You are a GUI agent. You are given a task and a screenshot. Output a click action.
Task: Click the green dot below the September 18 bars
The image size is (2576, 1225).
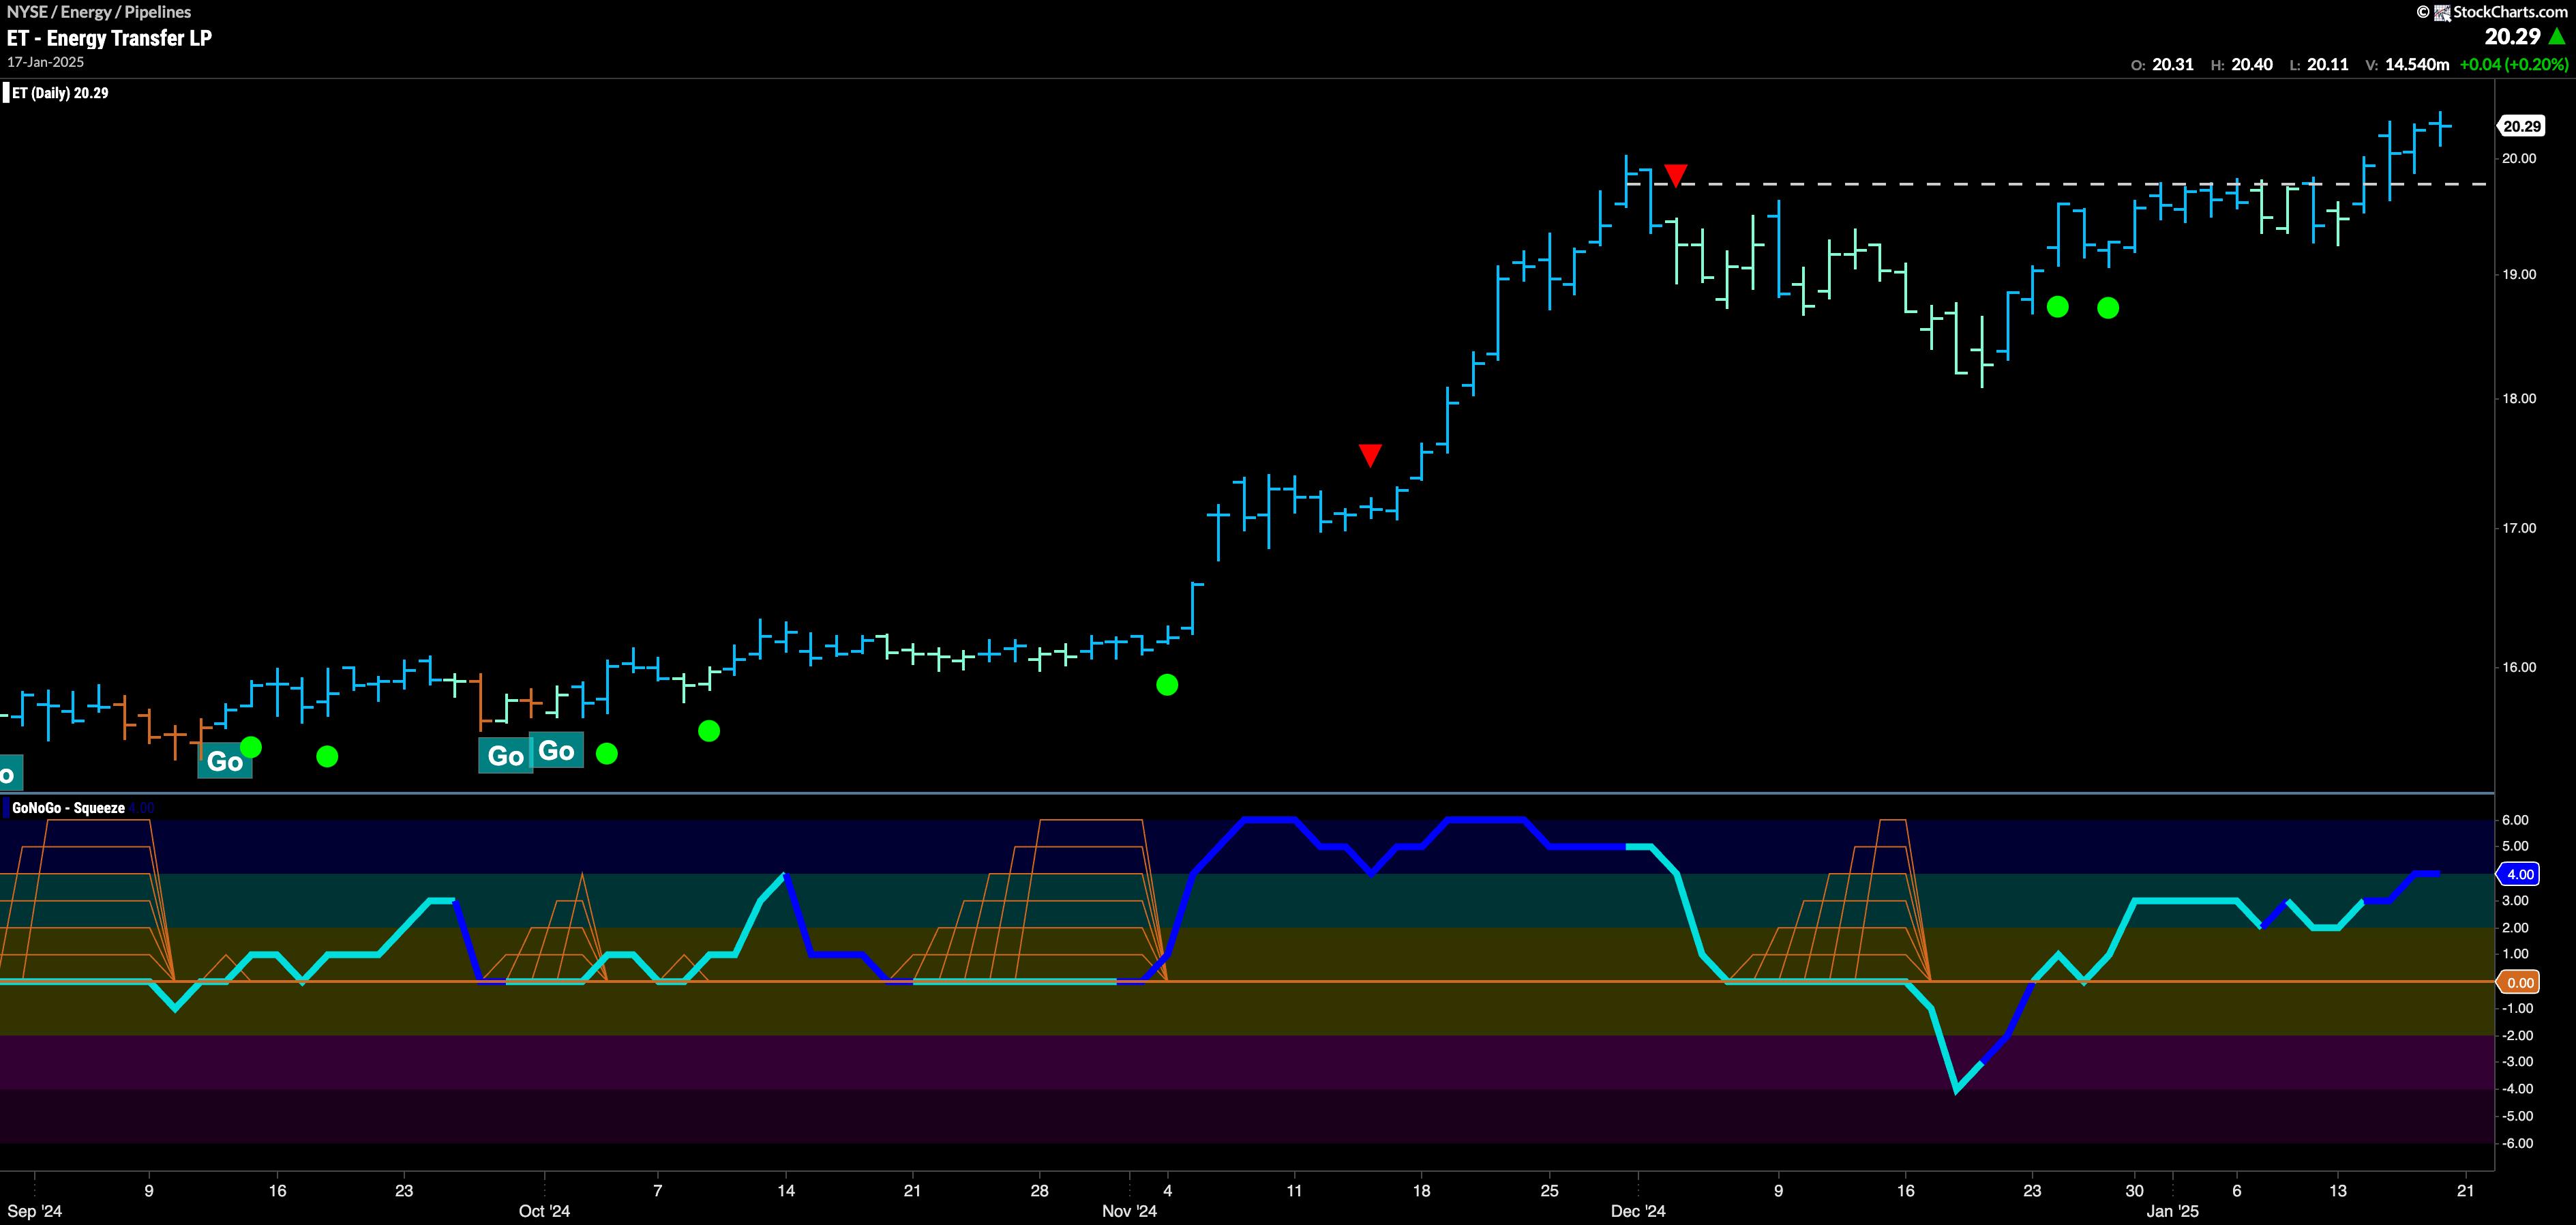pos(327,756)
